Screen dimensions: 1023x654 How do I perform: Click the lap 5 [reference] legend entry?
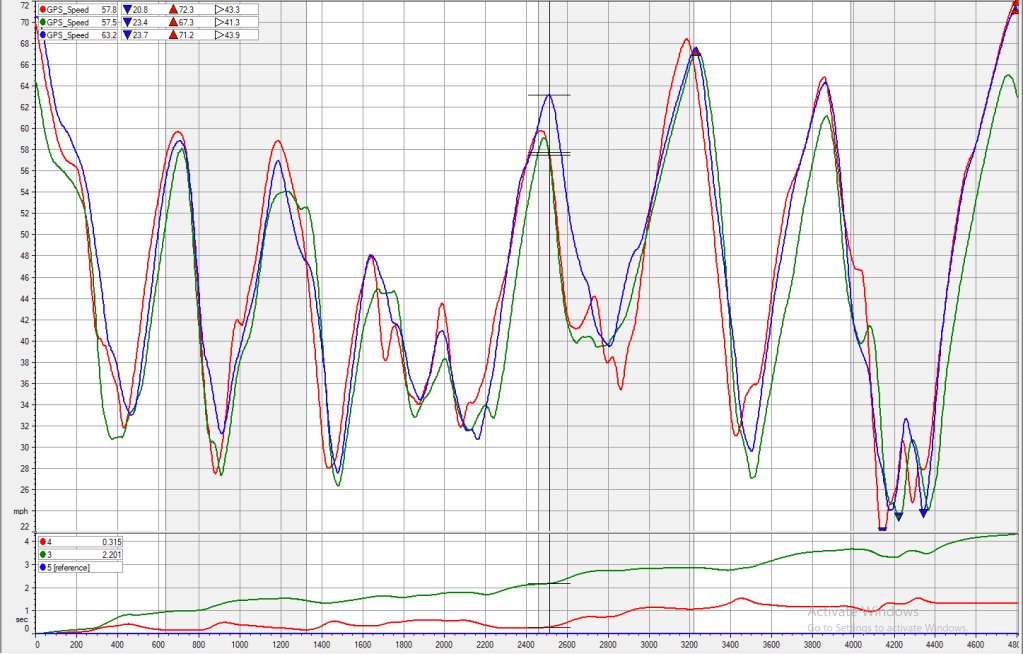68,567
